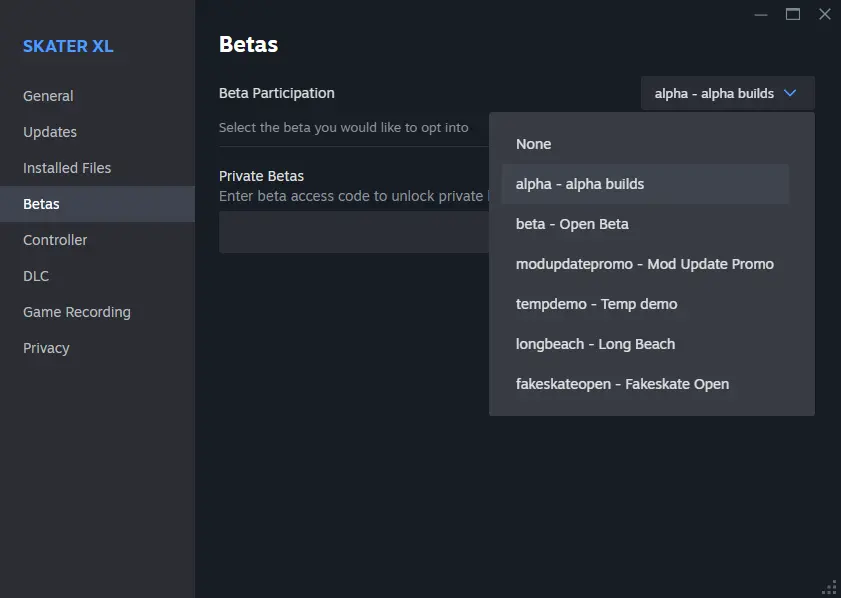Image resolution: width=841 pixels, height=598 pixels.
Task: Select tempdemo - Temp demo branch
Action: [645, 304]
